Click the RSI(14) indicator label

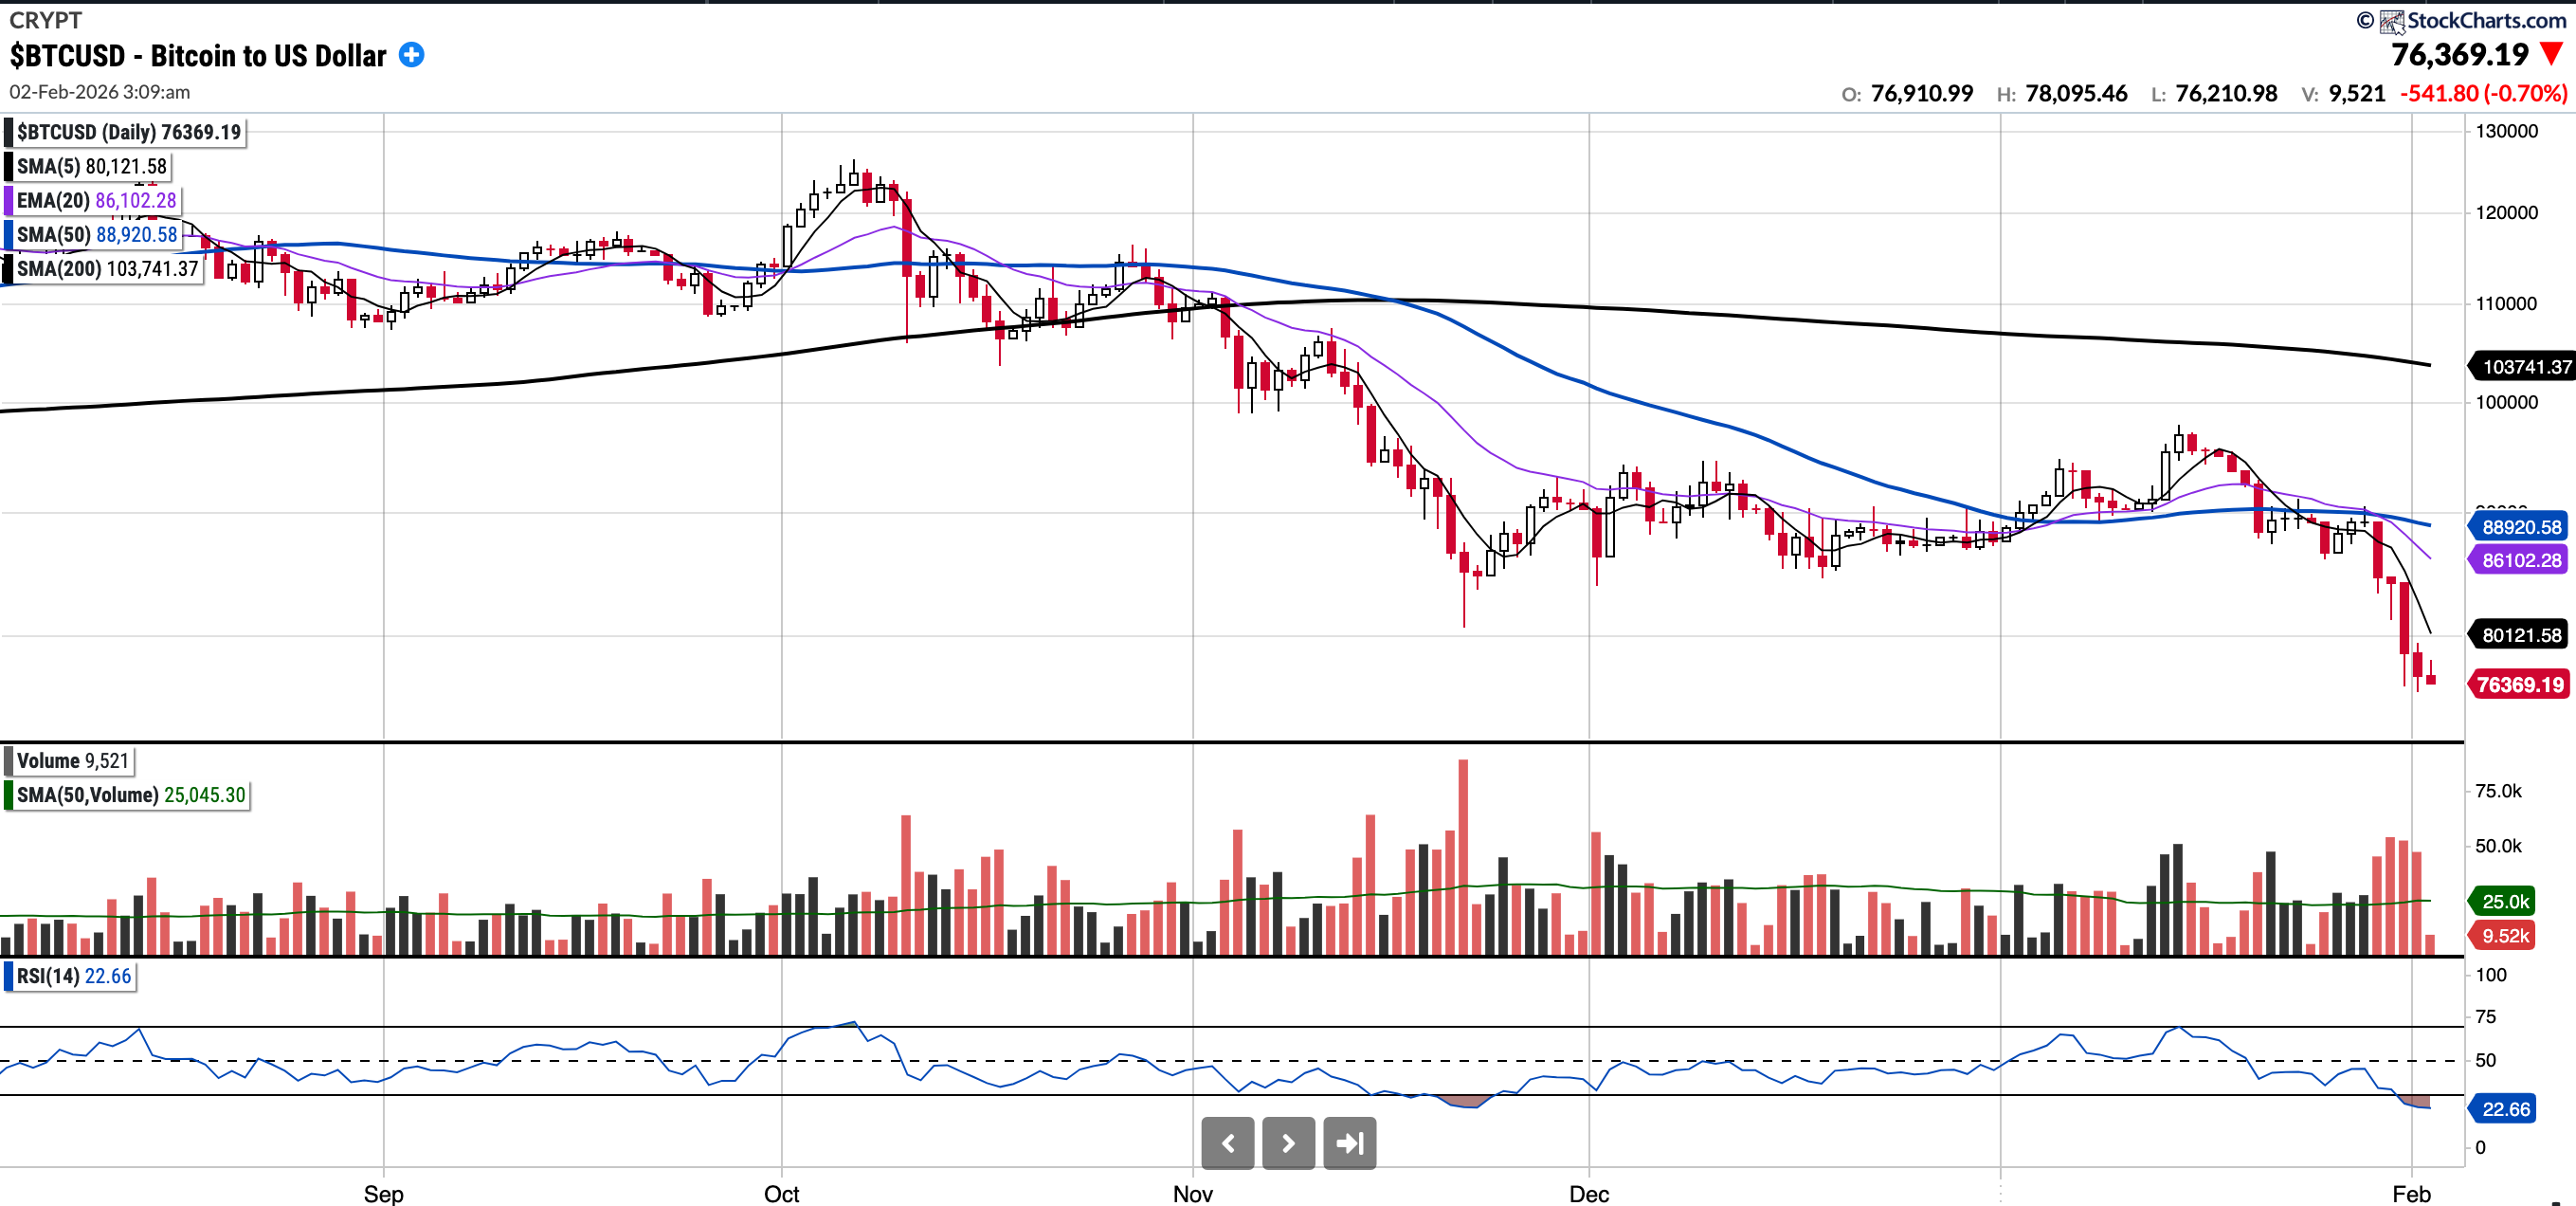(73, 976)
